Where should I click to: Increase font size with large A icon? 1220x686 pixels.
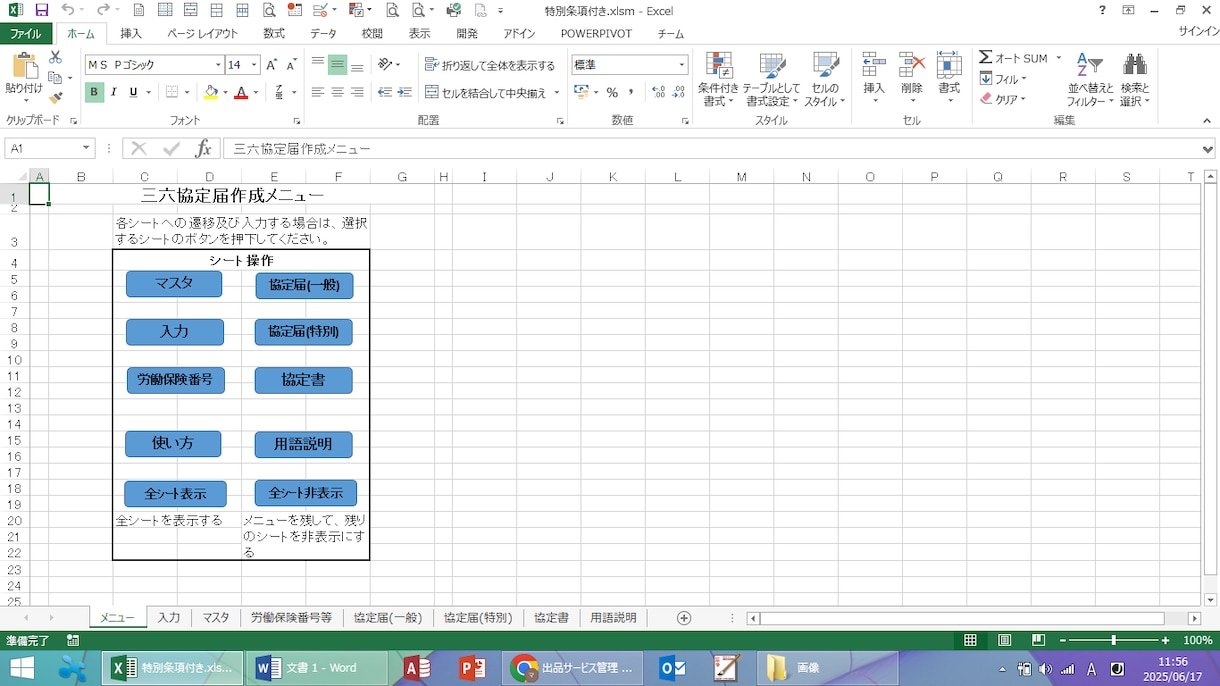272,65
